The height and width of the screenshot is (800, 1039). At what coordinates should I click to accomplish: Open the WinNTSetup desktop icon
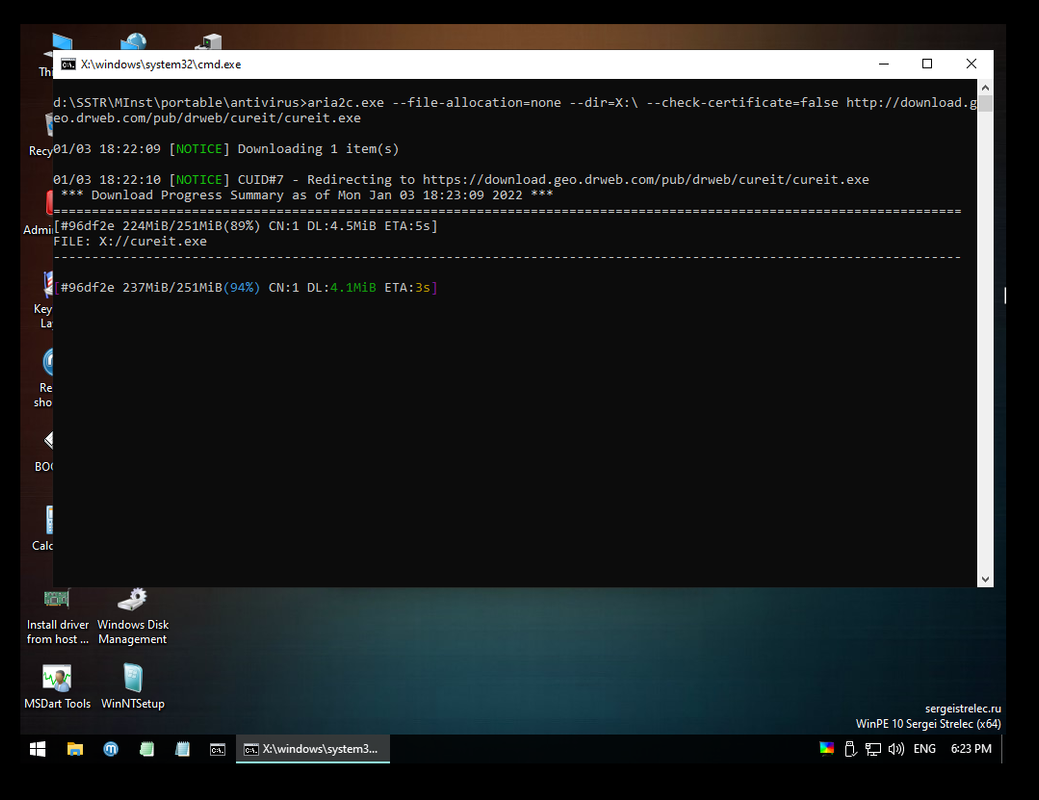133,687
